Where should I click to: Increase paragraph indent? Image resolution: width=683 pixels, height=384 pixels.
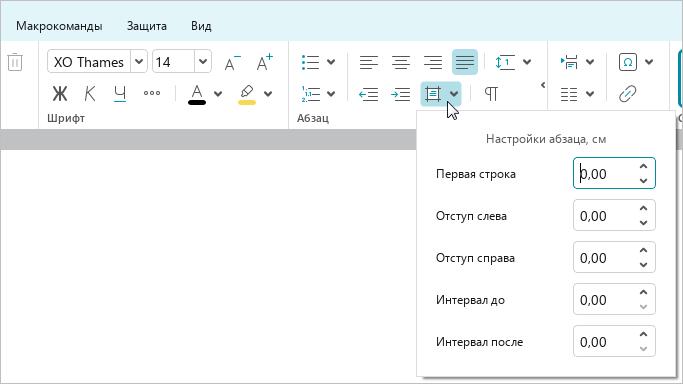point(401,94)
